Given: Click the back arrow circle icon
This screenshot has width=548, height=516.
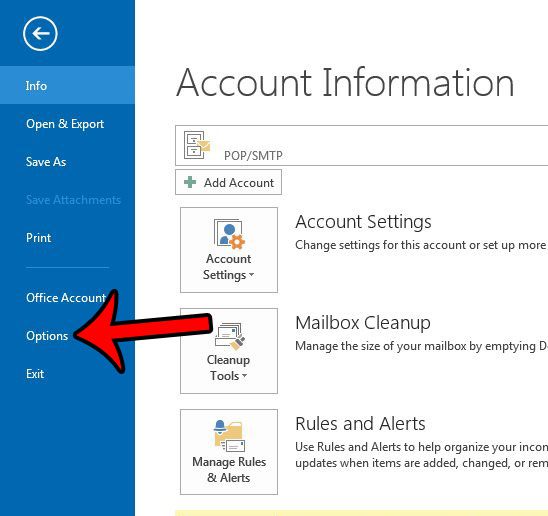Looking at the screenshot, I should point(40,34).
